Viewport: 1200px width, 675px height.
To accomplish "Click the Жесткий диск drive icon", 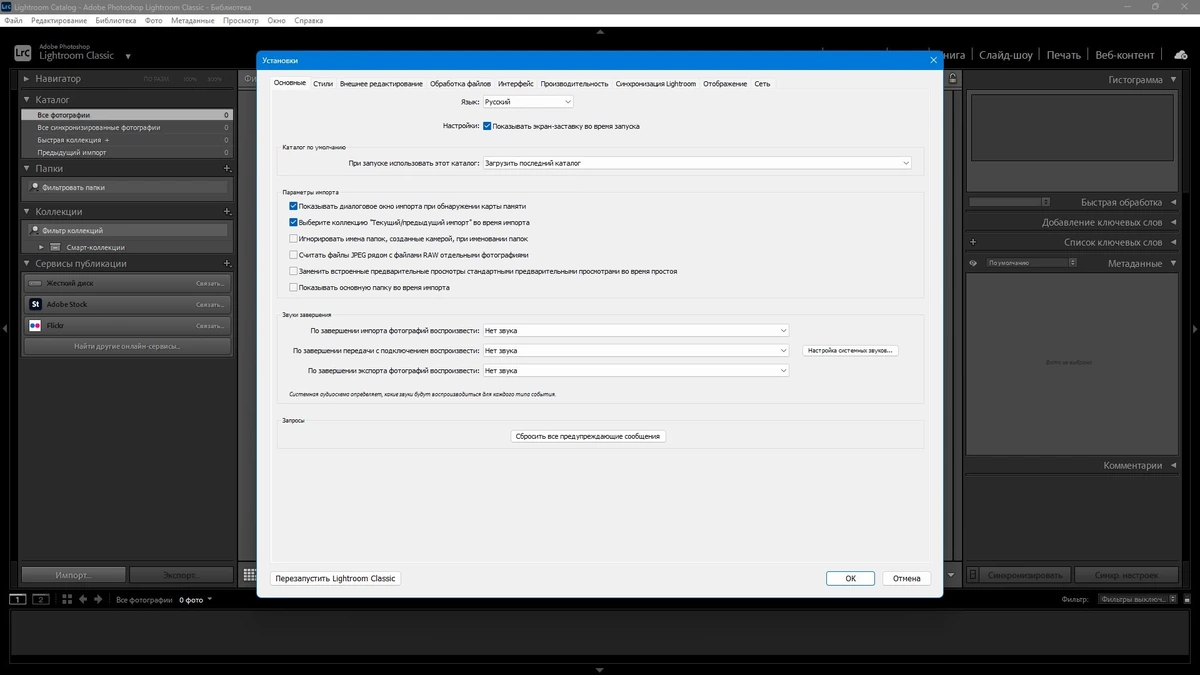I will pos(35,283).
